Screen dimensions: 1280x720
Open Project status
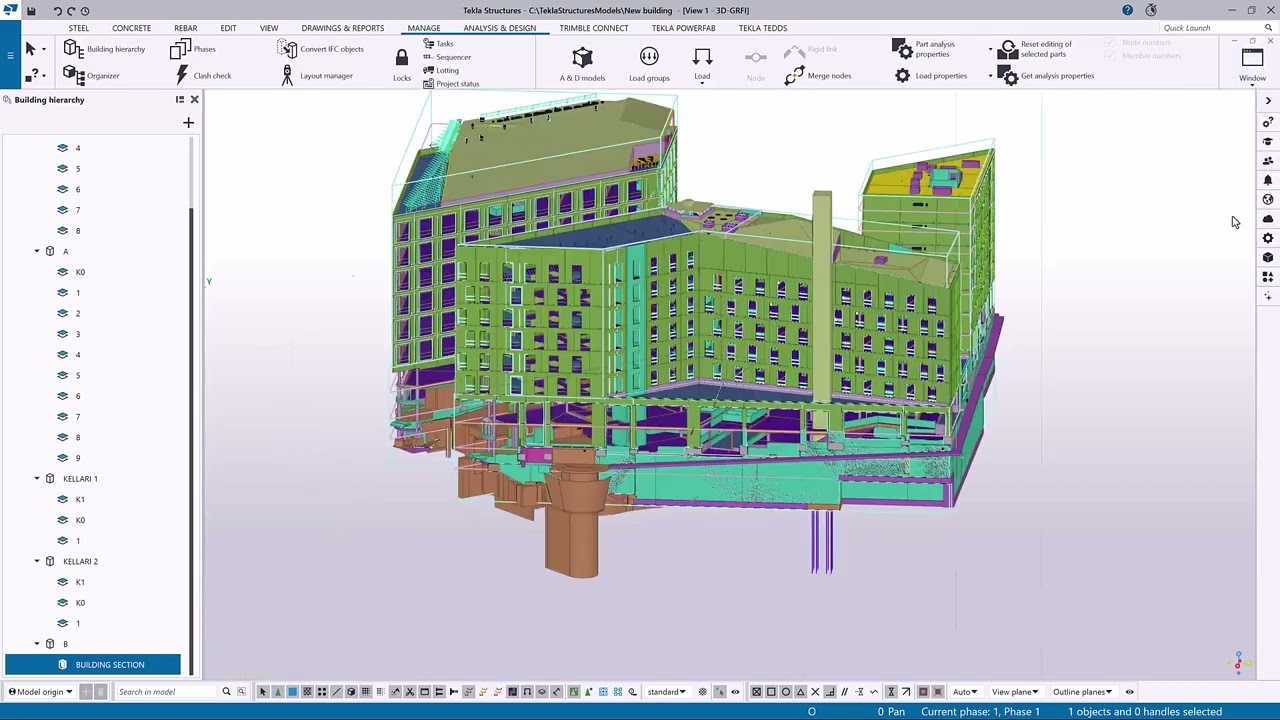(451, 84)
